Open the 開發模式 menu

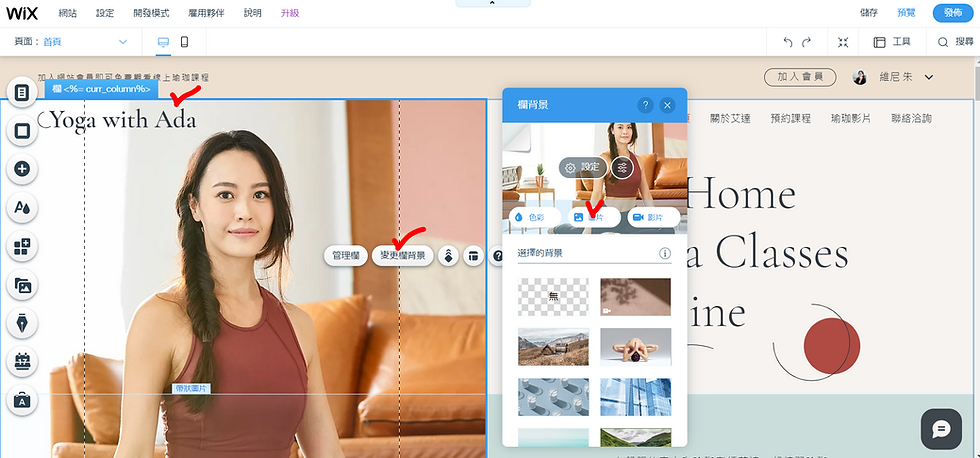(x=151, y=13)
